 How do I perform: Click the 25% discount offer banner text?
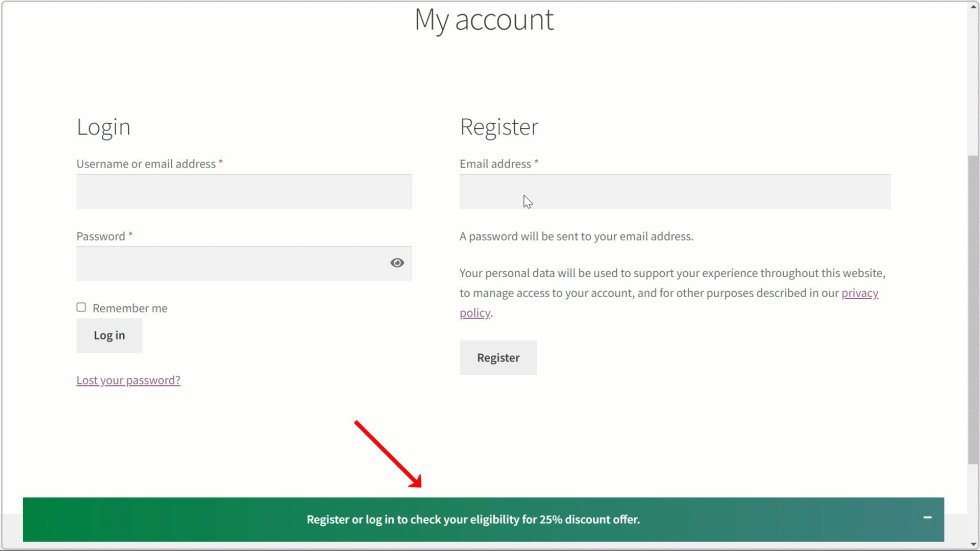coord(473,520)
